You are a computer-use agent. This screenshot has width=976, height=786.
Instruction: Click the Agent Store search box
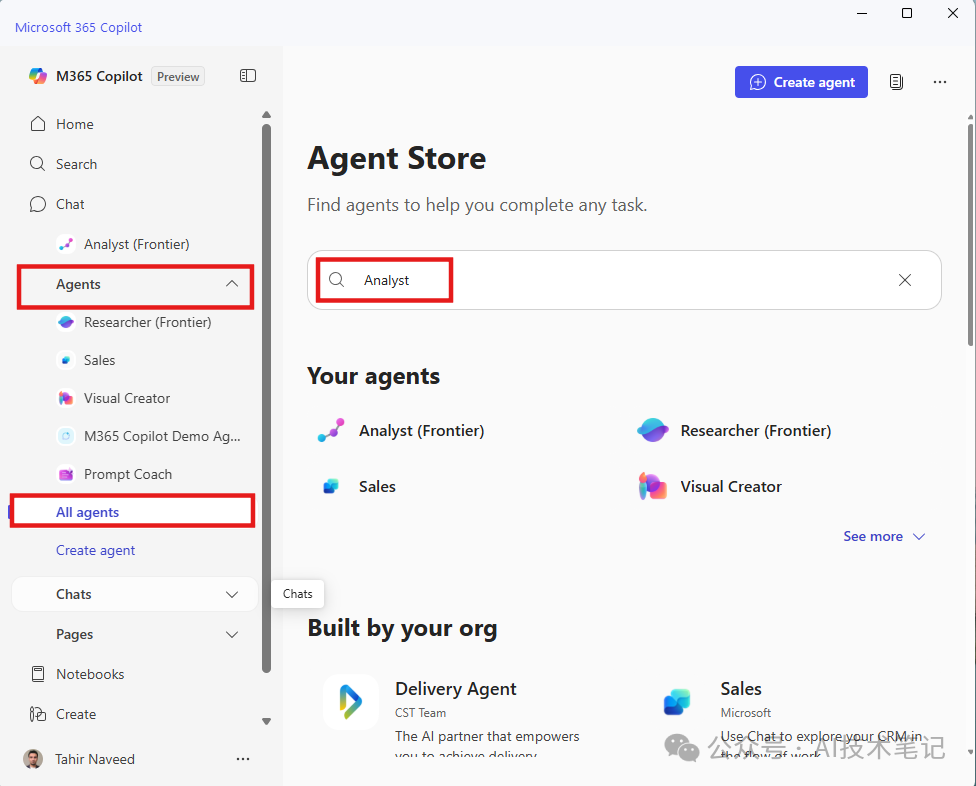tap(624, 280)
